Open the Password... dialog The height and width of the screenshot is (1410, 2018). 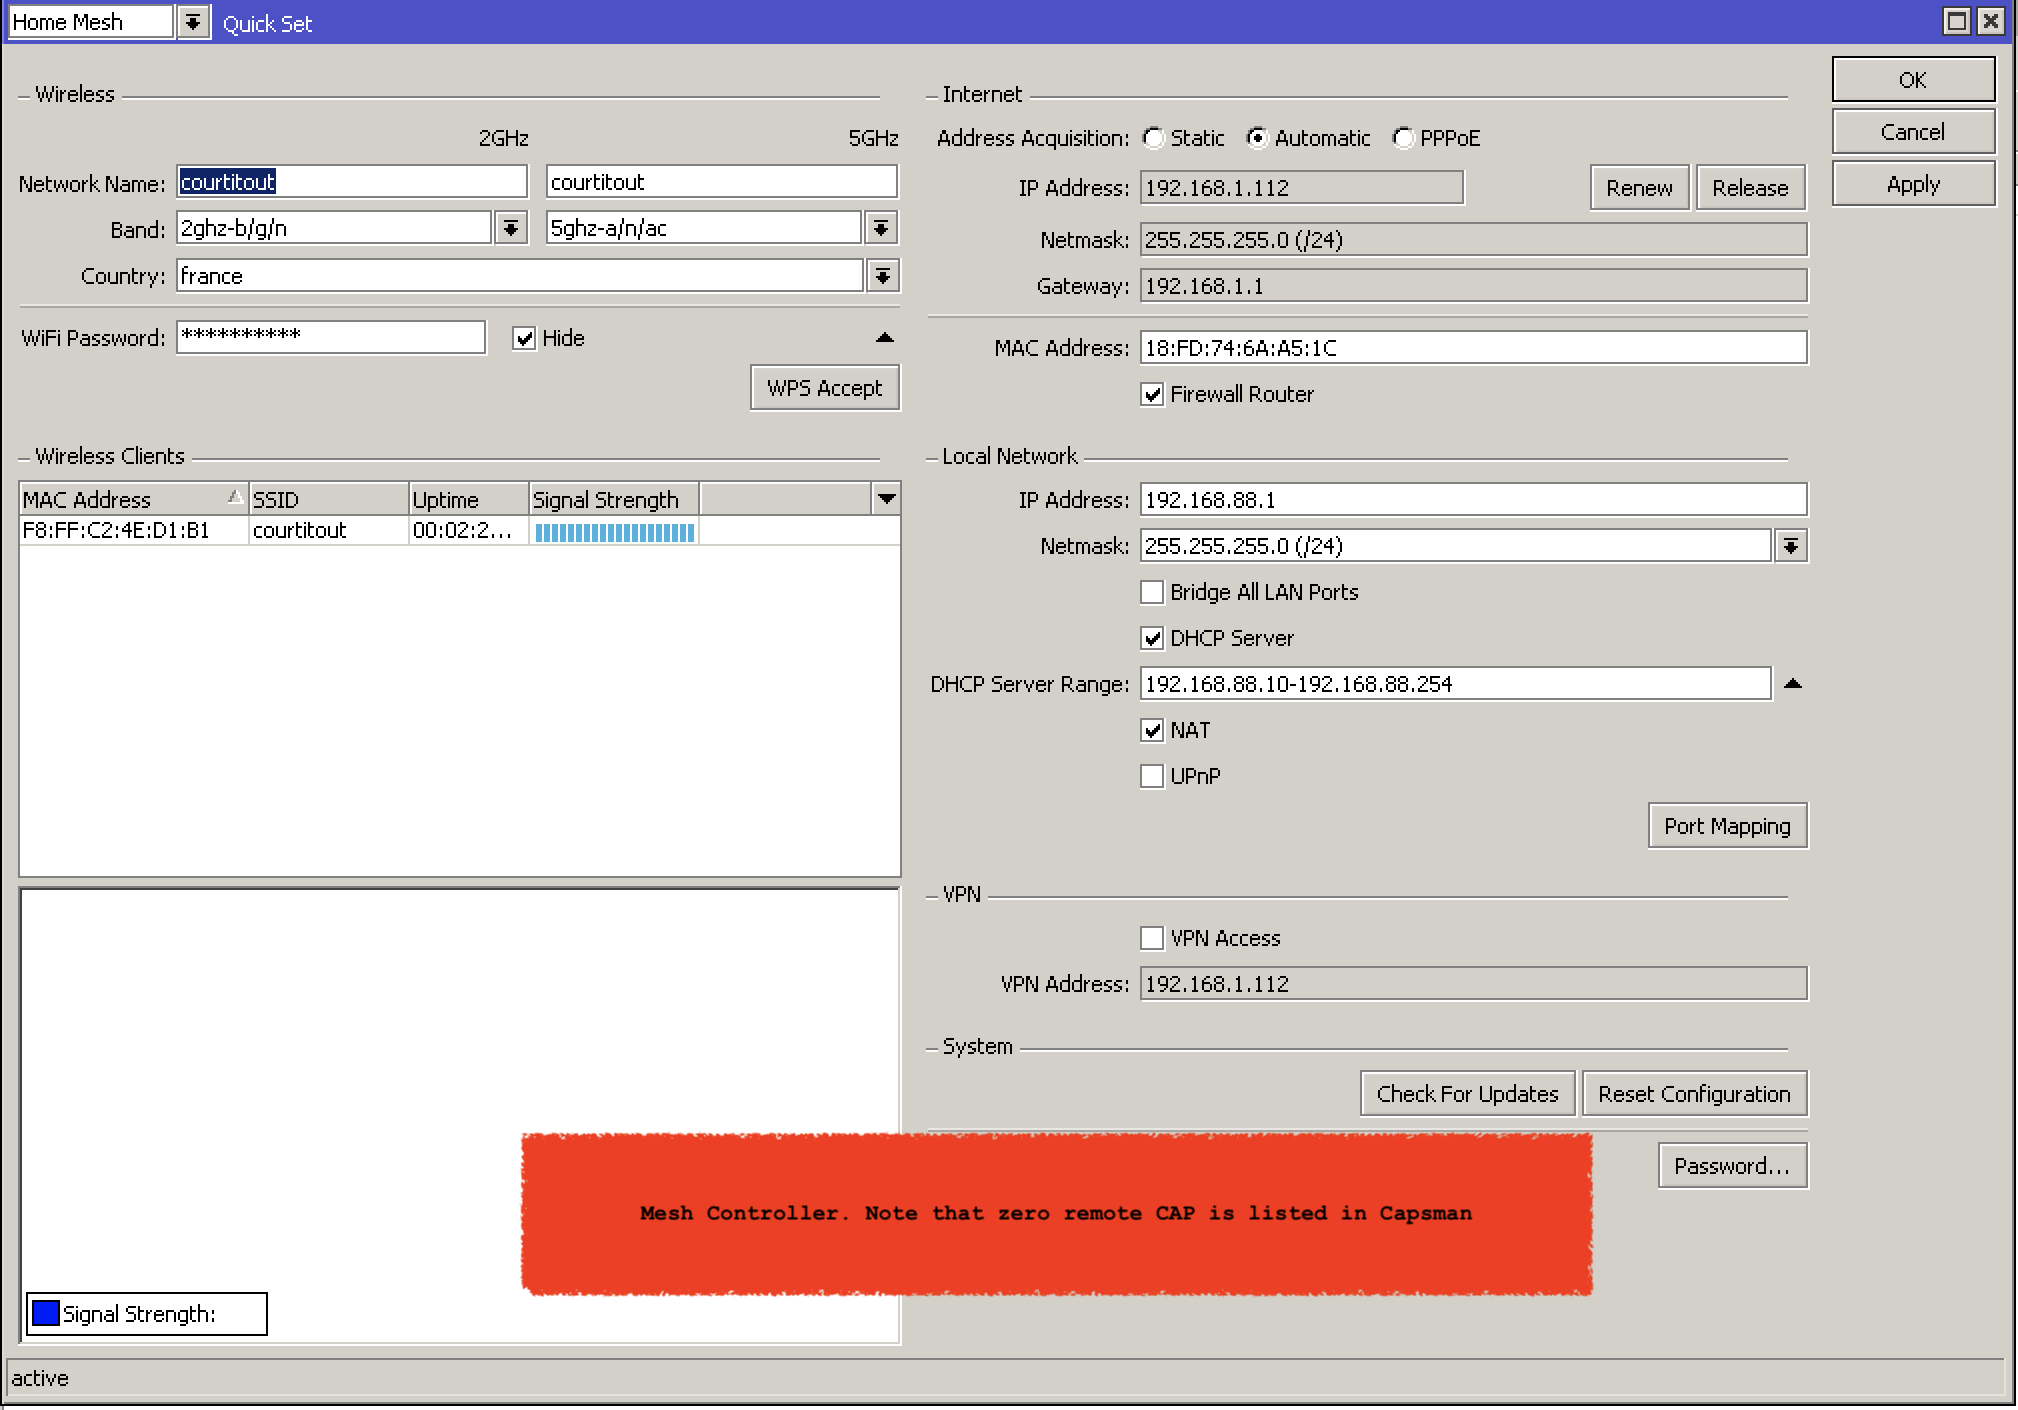(1732, 1166)
